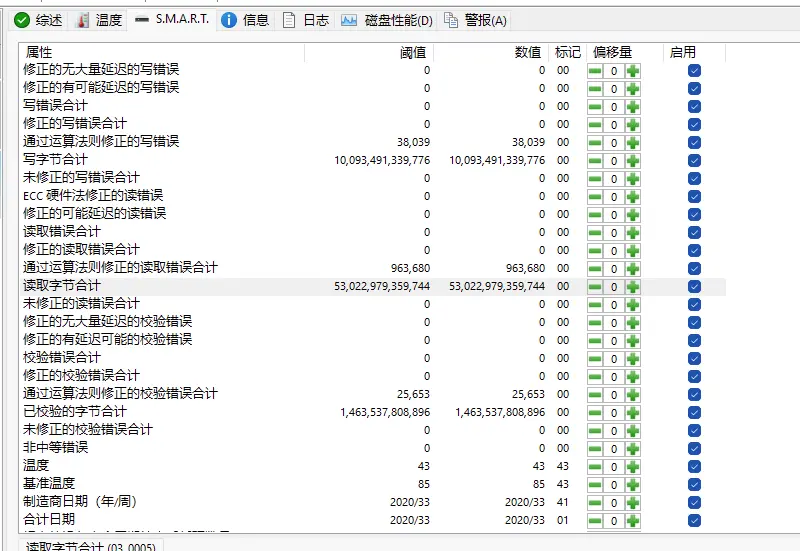Screen dimensions: 800x551
Task: Go to the 警报(A) tab
Action: tap(475, 20)
